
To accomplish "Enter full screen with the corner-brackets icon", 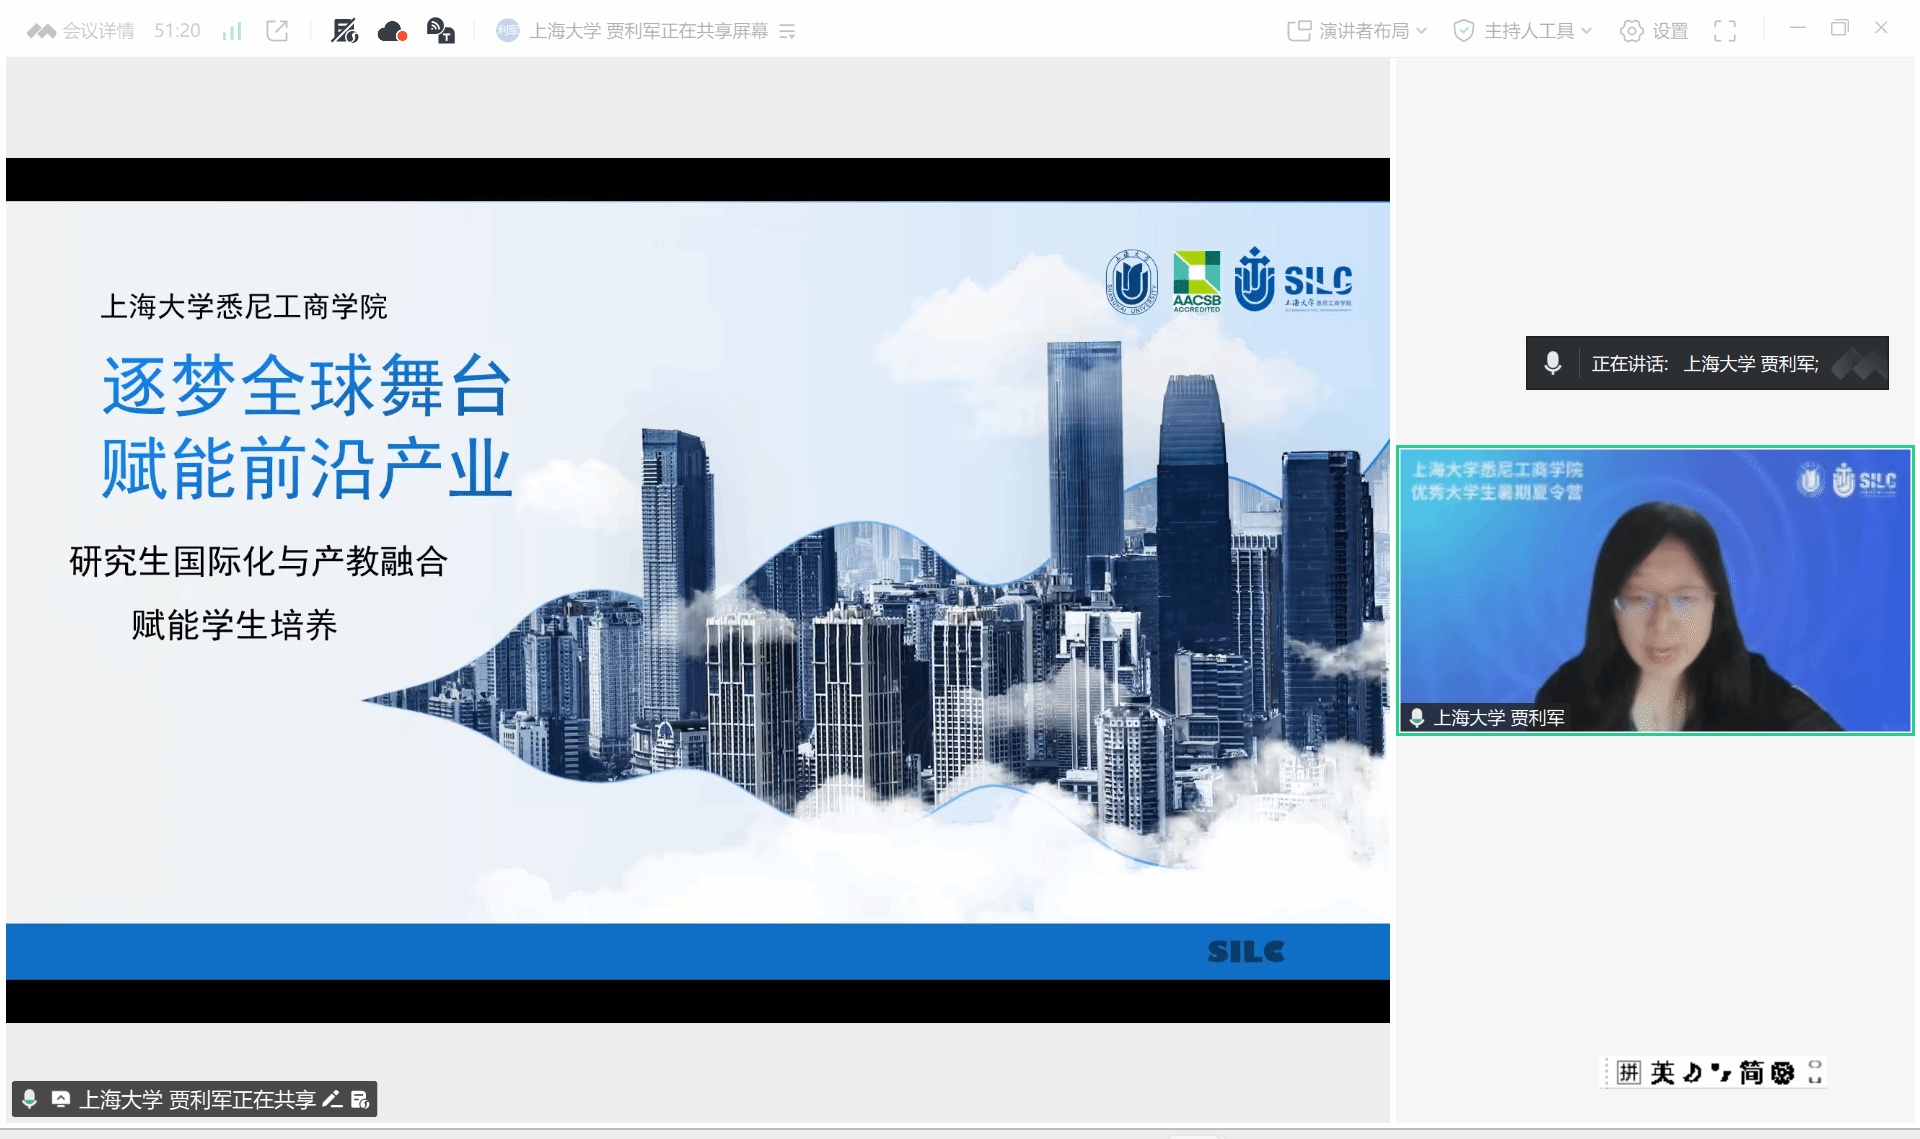I will [x=1725, y=31].
